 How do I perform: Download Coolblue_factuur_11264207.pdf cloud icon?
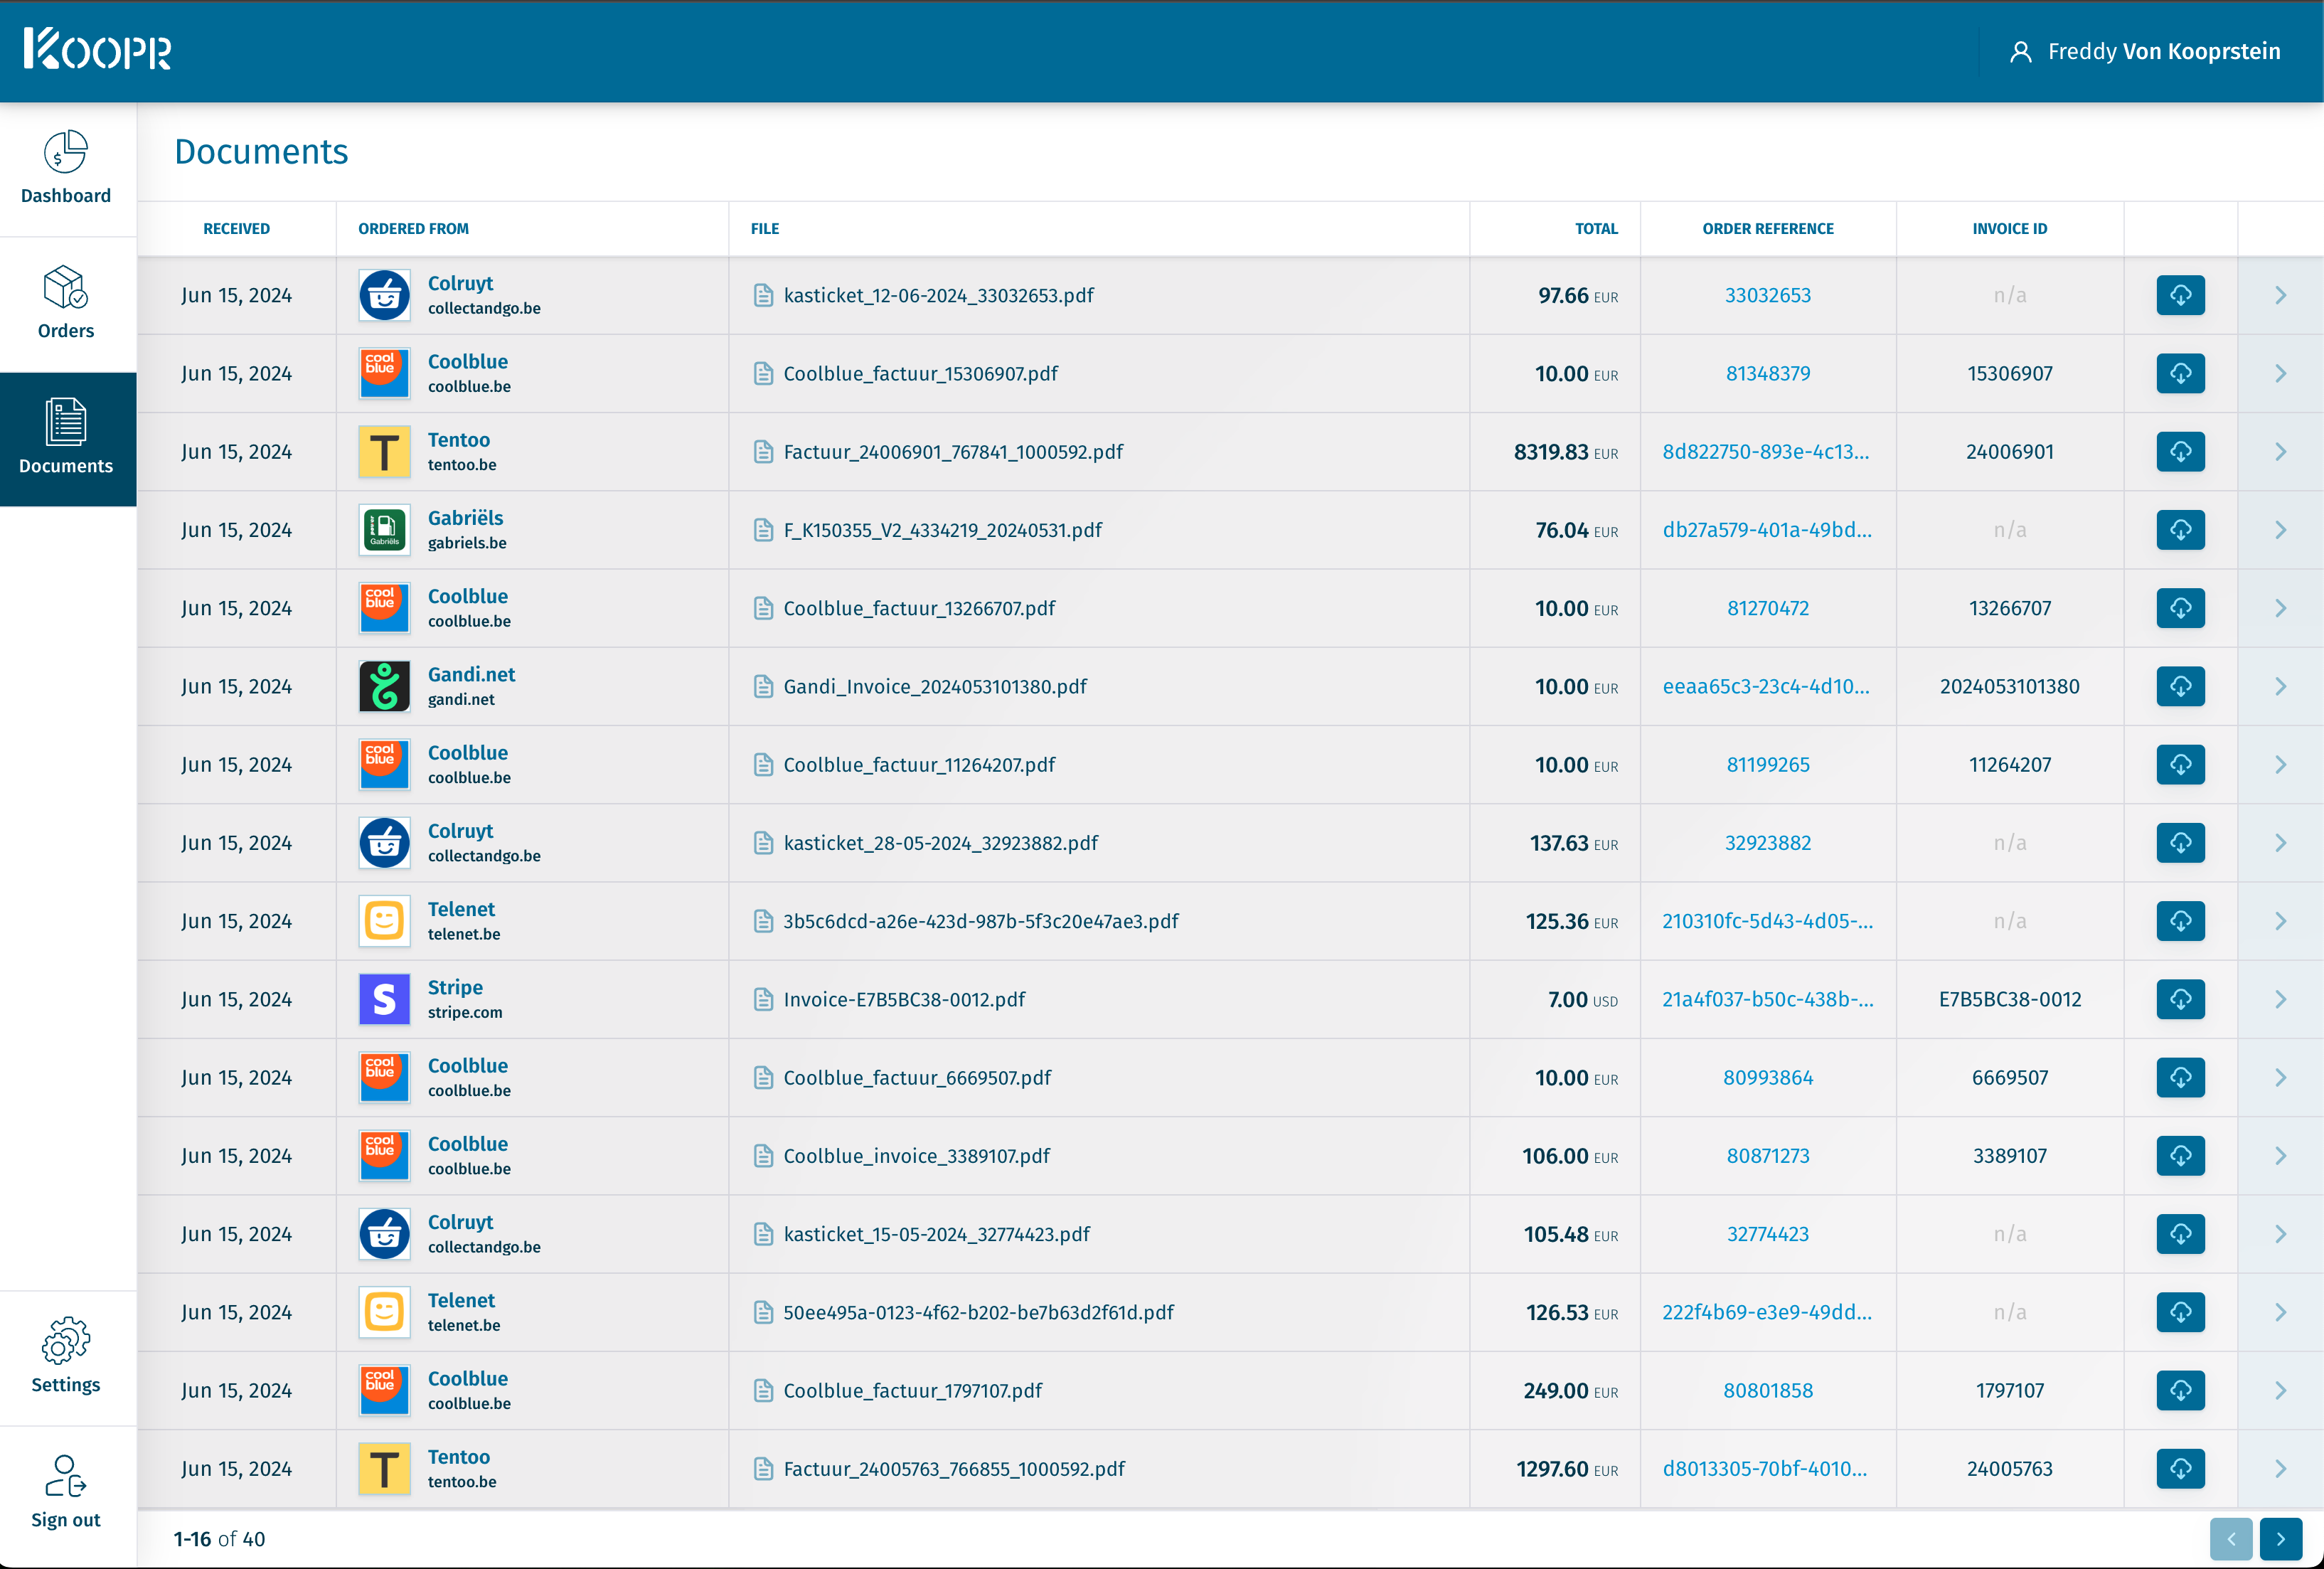2180,764
